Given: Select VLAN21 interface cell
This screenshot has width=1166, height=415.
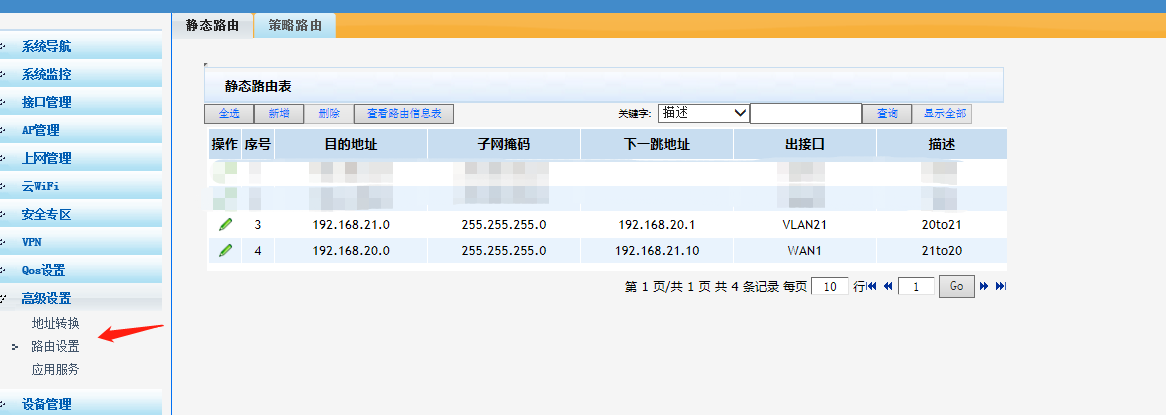Looking at the screenshot, I should point(805,224).
